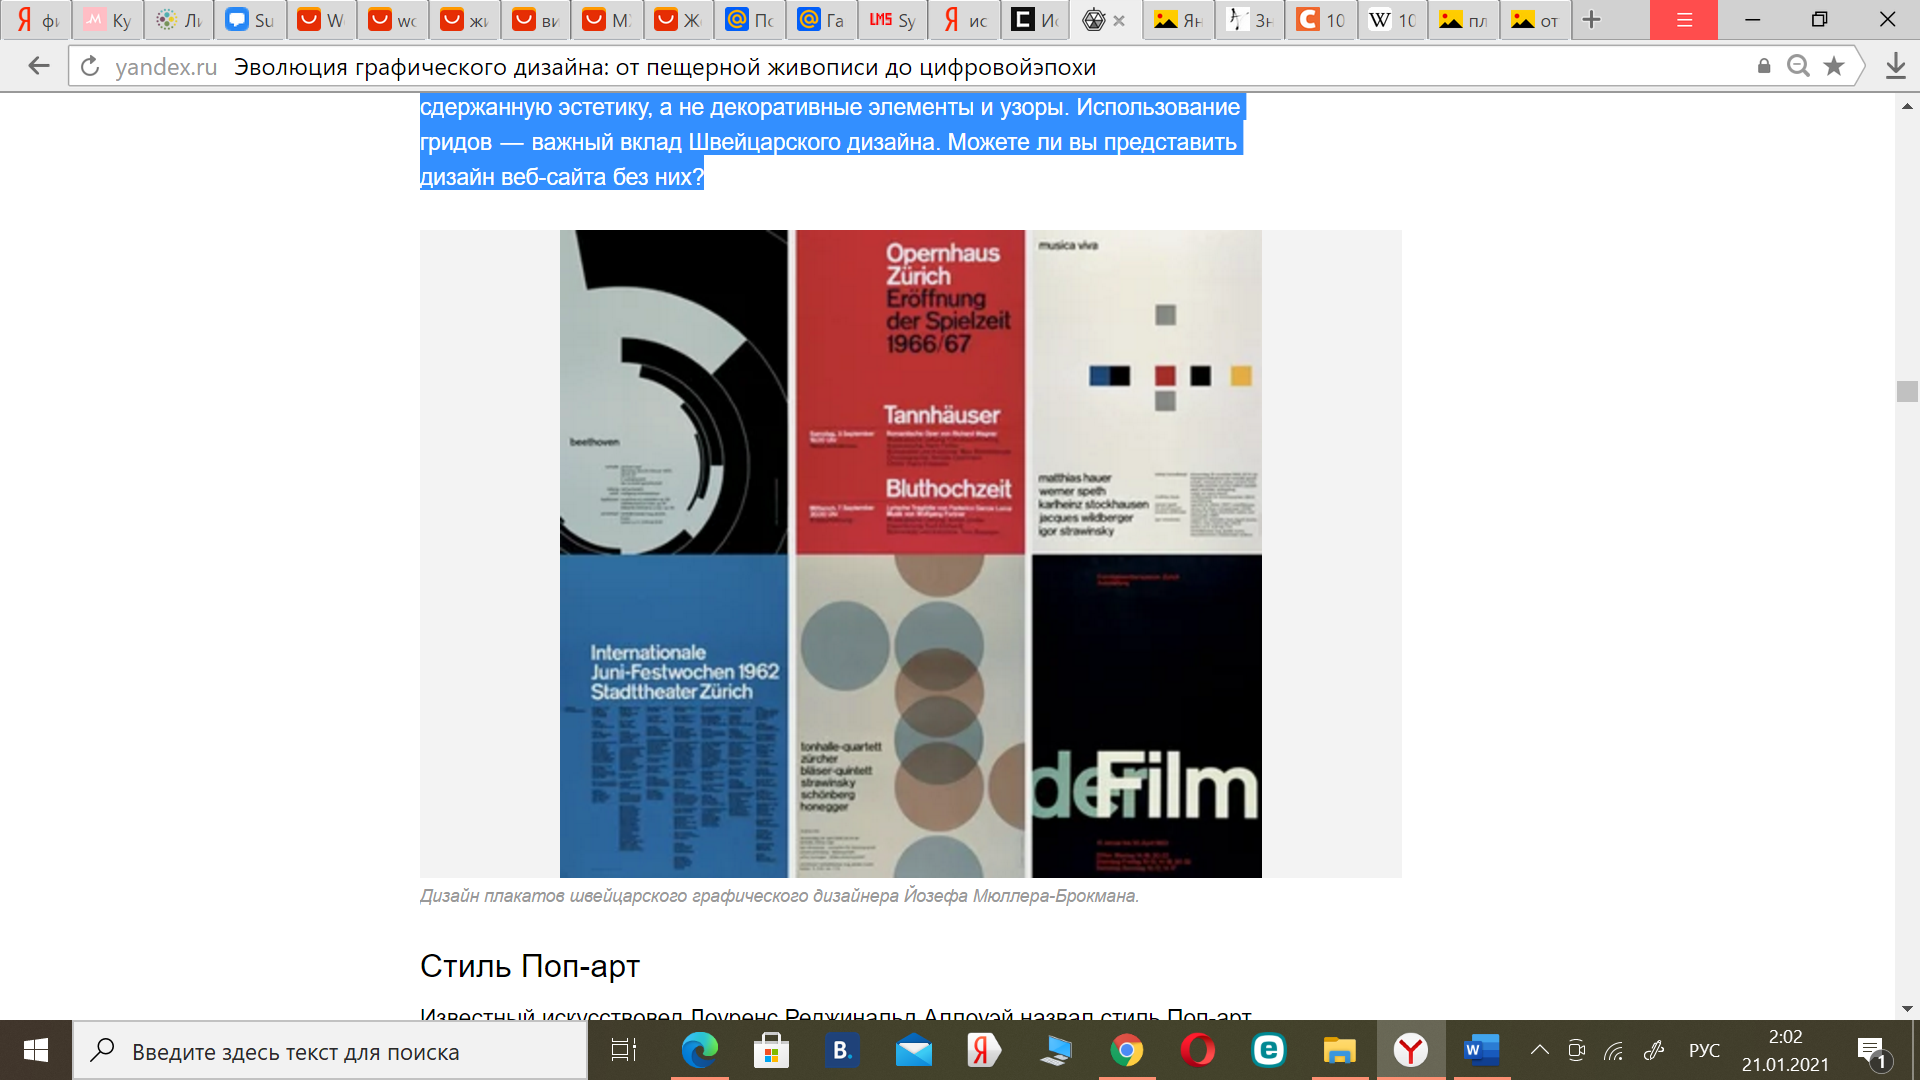
Task: Open Yandex Browser menu hamburger button
Action: pos(1684,20)
